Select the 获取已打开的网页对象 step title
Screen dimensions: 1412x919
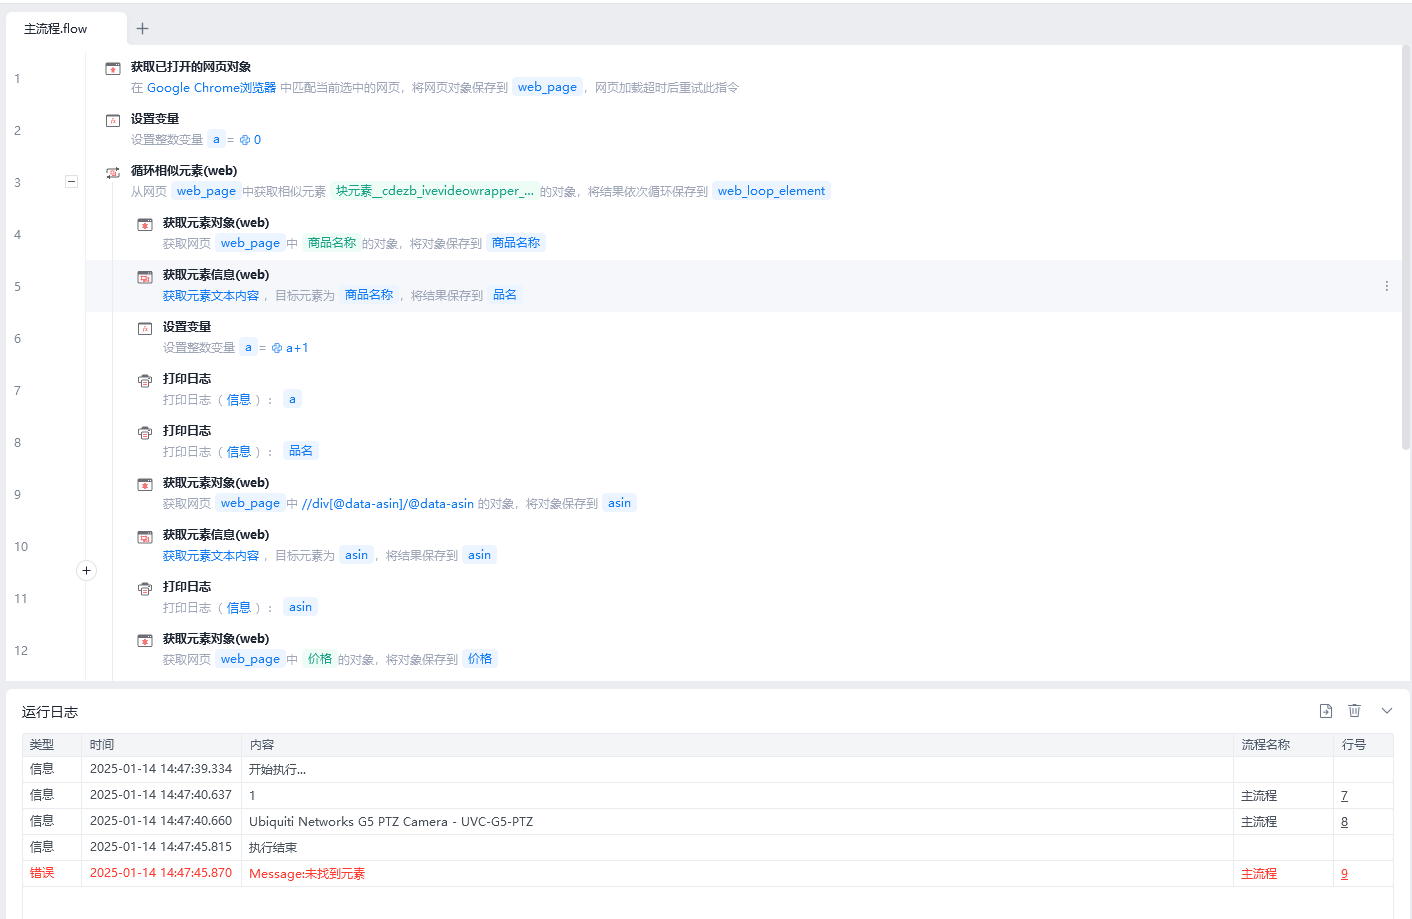point(191,67)
